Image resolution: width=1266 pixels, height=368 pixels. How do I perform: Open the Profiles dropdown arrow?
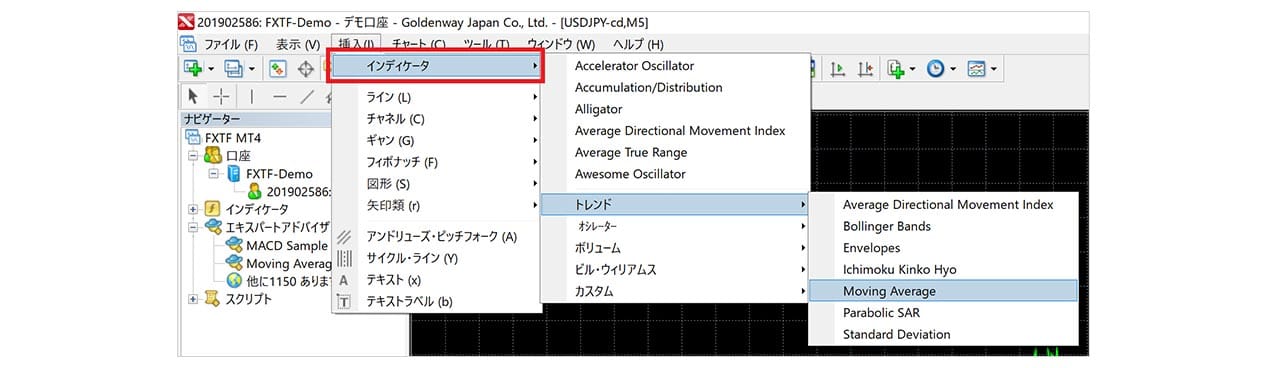(x=251, y=69)
